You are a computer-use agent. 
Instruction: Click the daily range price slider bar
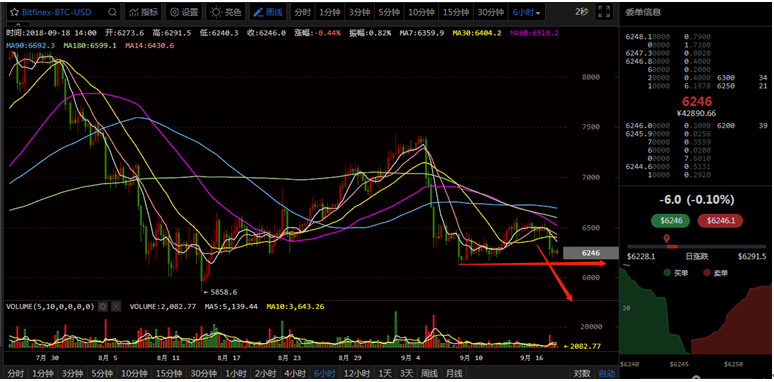pos(696,246)
